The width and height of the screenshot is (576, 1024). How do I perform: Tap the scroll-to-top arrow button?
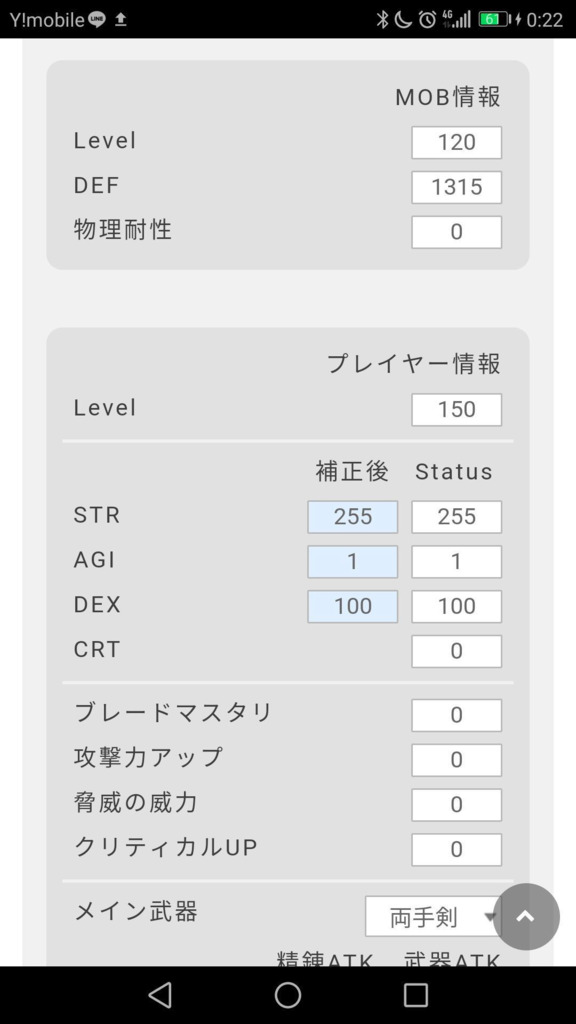[x=526, y=916]
